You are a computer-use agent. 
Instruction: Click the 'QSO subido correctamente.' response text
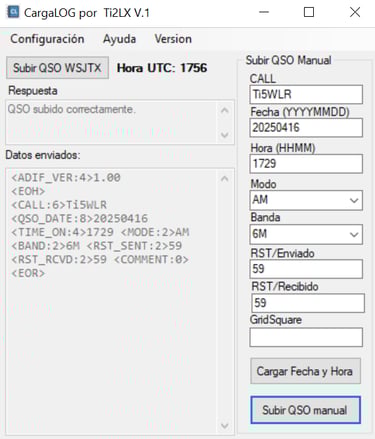coord(72,109)
